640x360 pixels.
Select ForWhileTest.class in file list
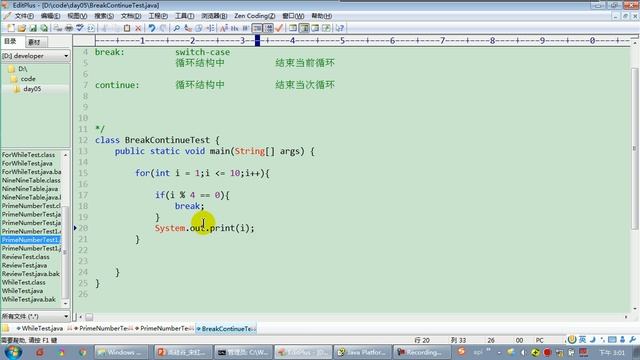28,155
